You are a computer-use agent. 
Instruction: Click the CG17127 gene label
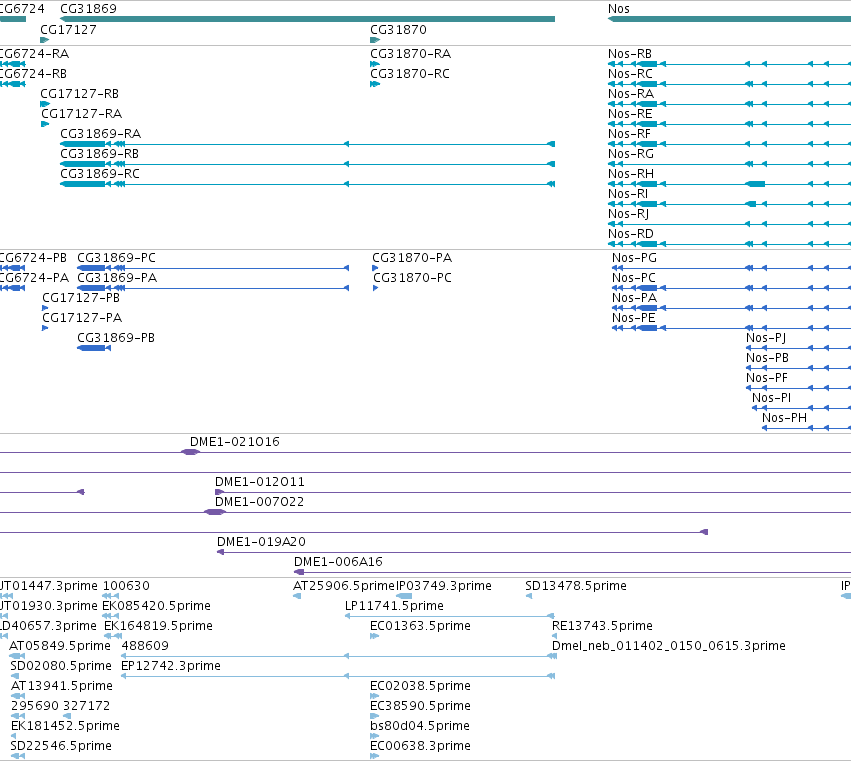(x=68, y=30)
